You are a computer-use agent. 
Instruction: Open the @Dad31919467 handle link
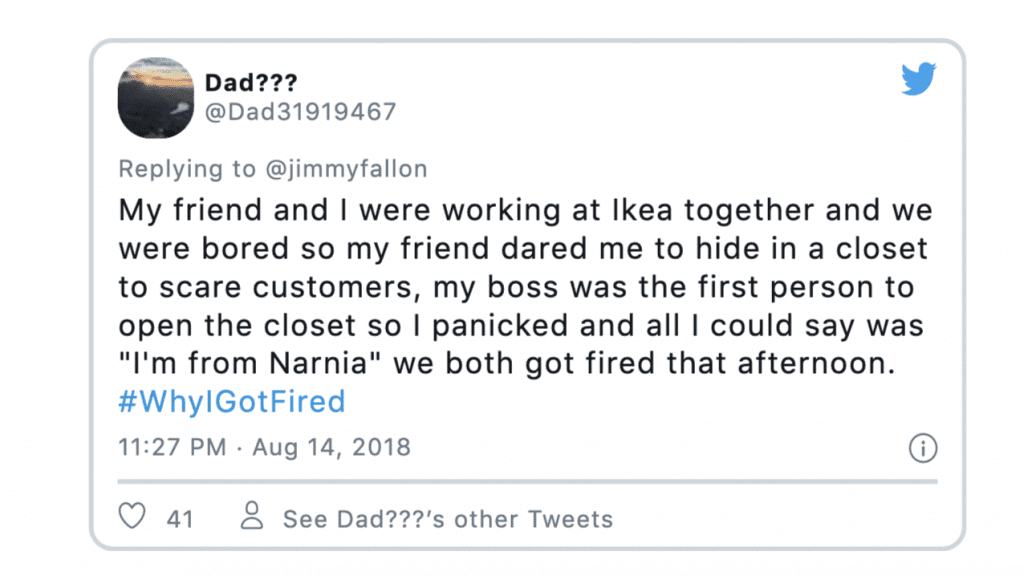[300, 112]
